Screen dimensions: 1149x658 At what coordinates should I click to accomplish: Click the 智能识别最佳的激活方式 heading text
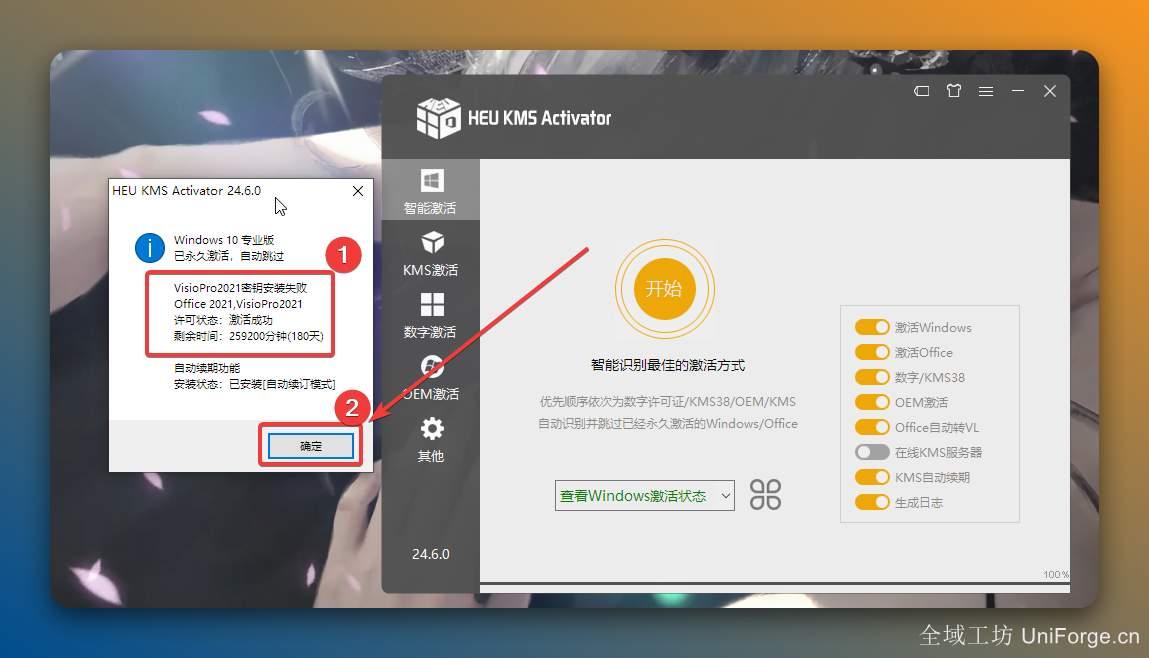(x=668, y=365)
